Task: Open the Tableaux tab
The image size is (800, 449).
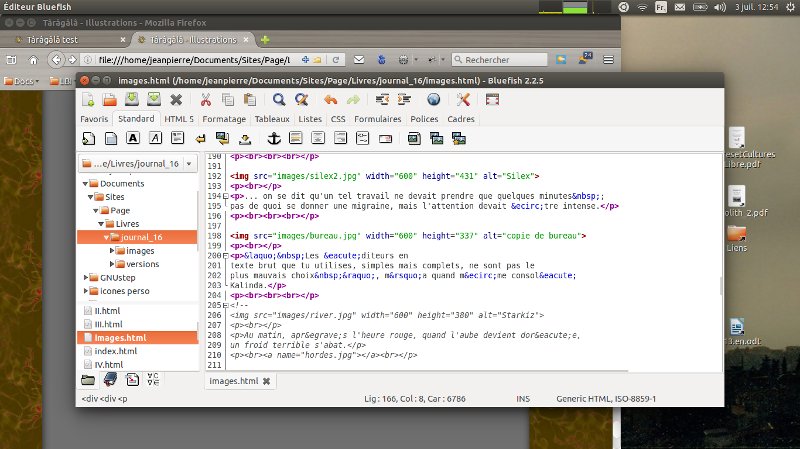Action: 272,119
